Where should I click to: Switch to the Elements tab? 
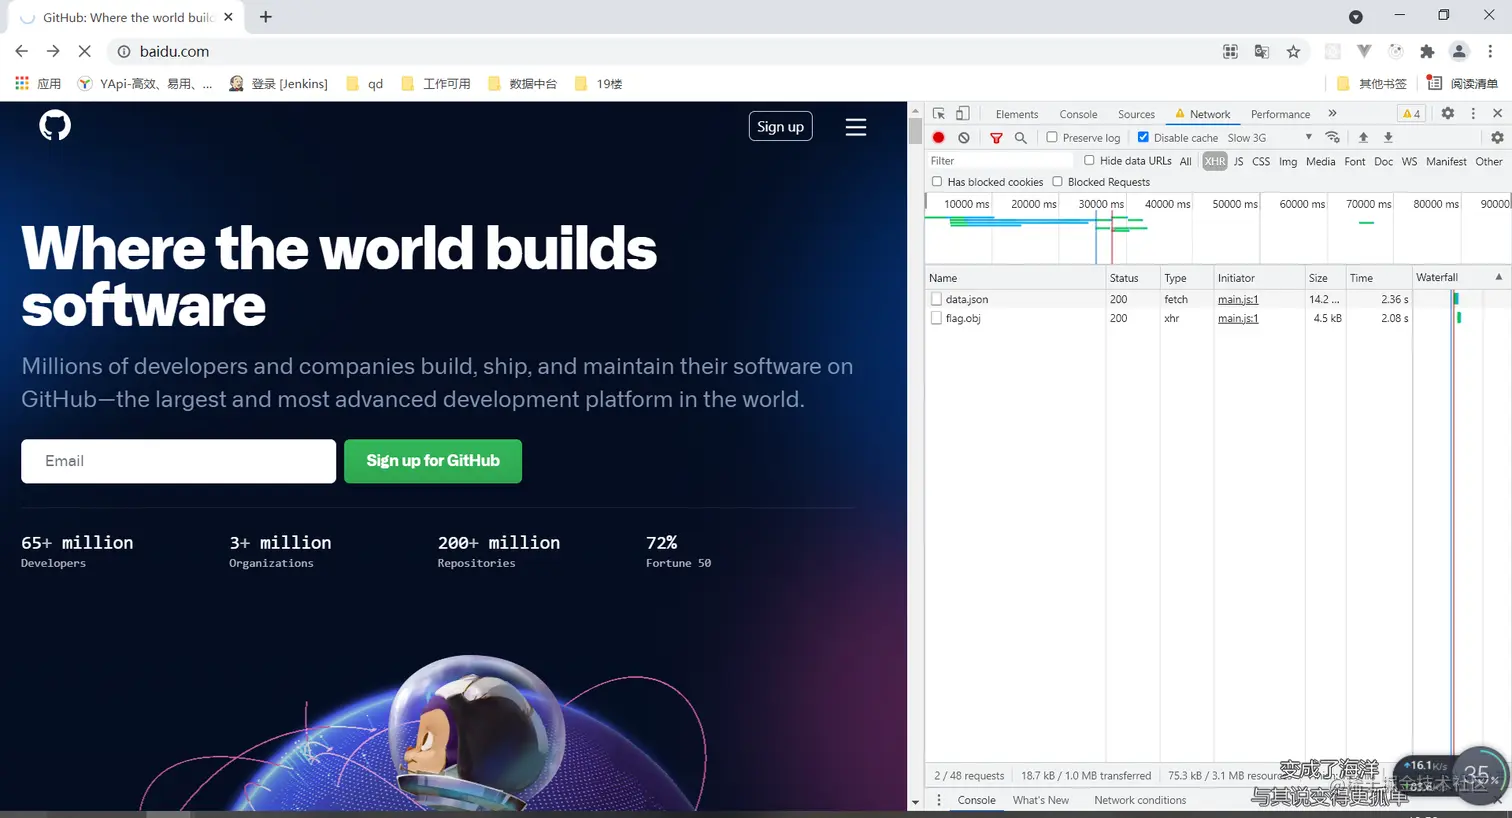pos(1017,114)
